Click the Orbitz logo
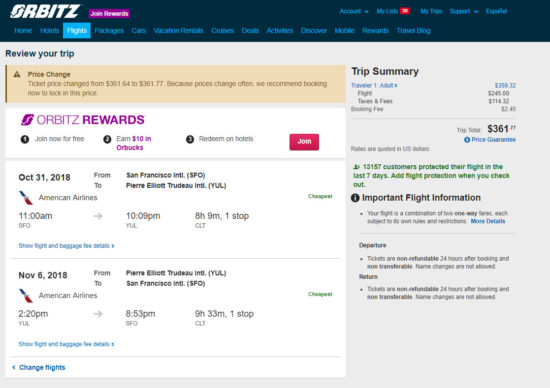 (45, 12)
